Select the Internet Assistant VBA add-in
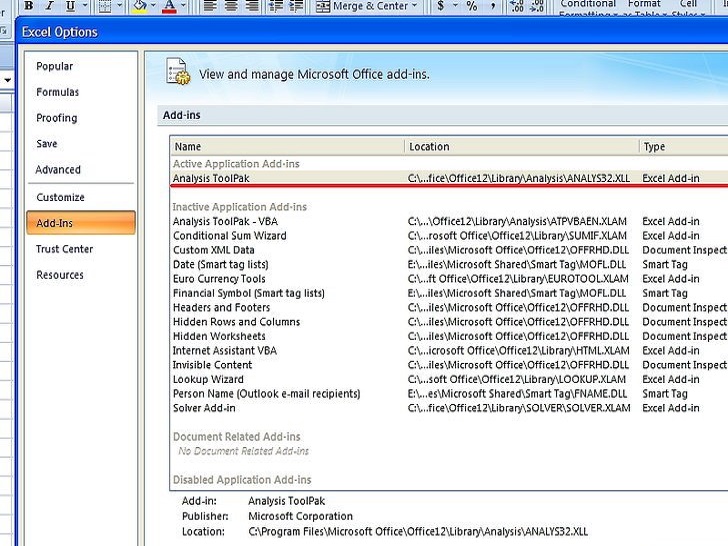728x546 pixels. coord(449,351)
